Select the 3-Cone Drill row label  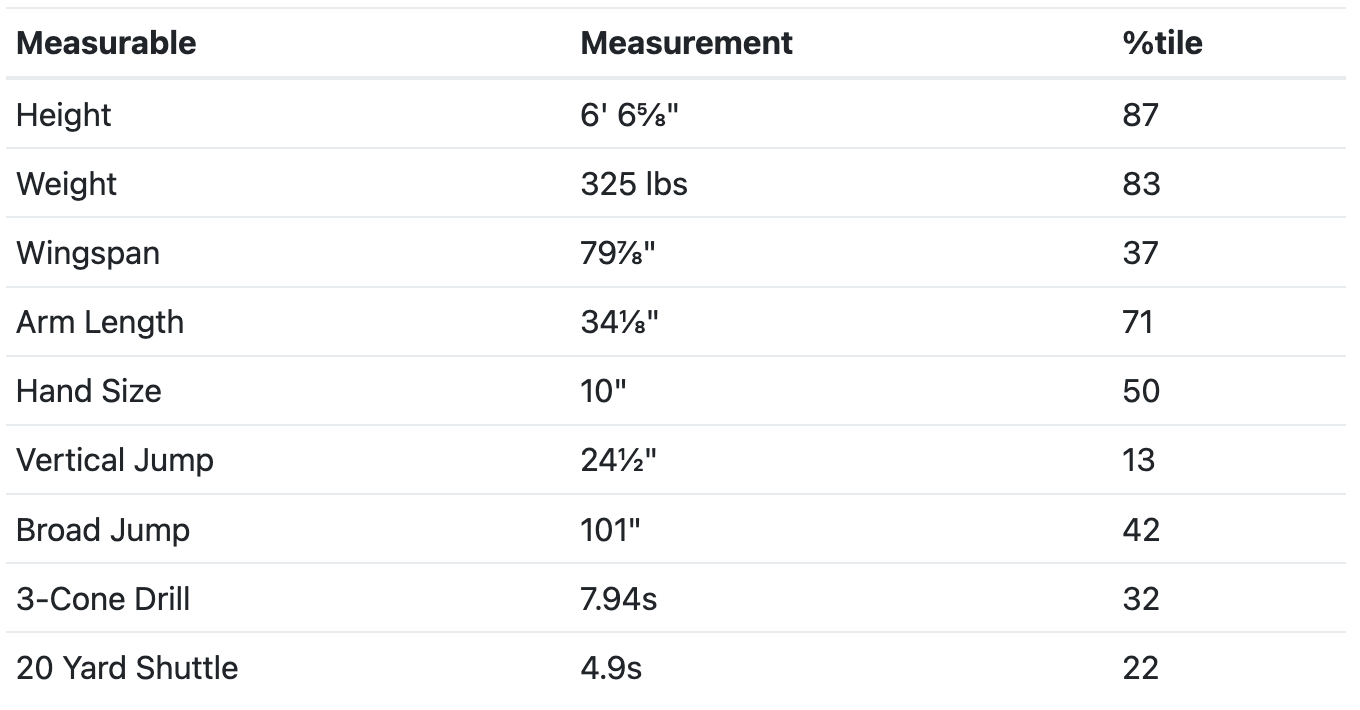pyautogui.click(x=103, y=599)
